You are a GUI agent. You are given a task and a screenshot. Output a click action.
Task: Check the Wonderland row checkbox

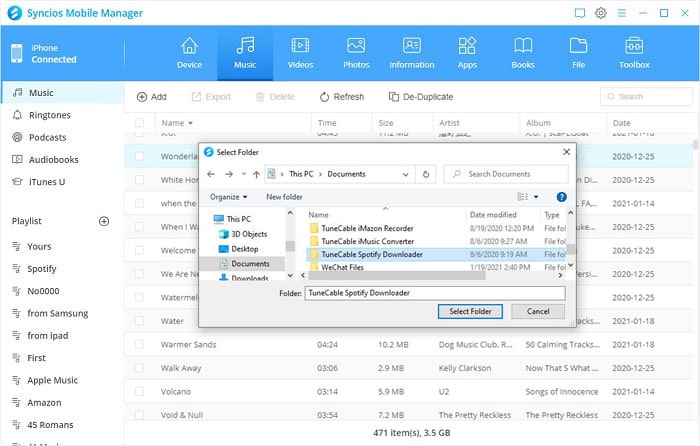[x=140, y=156]
